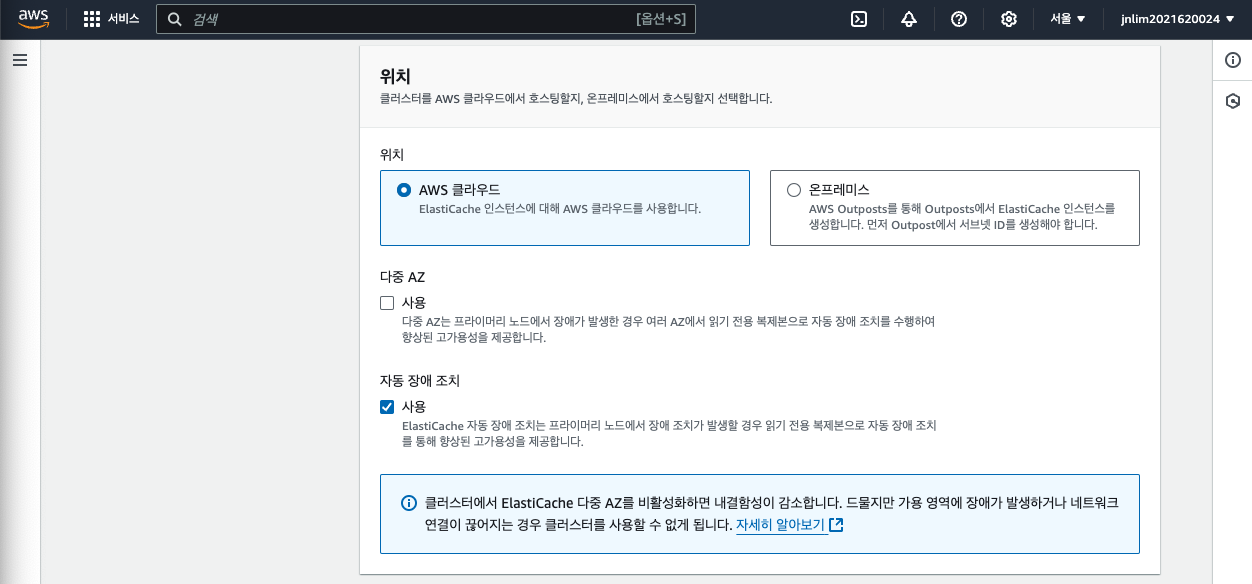Click the info circle in the alert box
The image size is (1252, 584).
[x=408, y=503]
